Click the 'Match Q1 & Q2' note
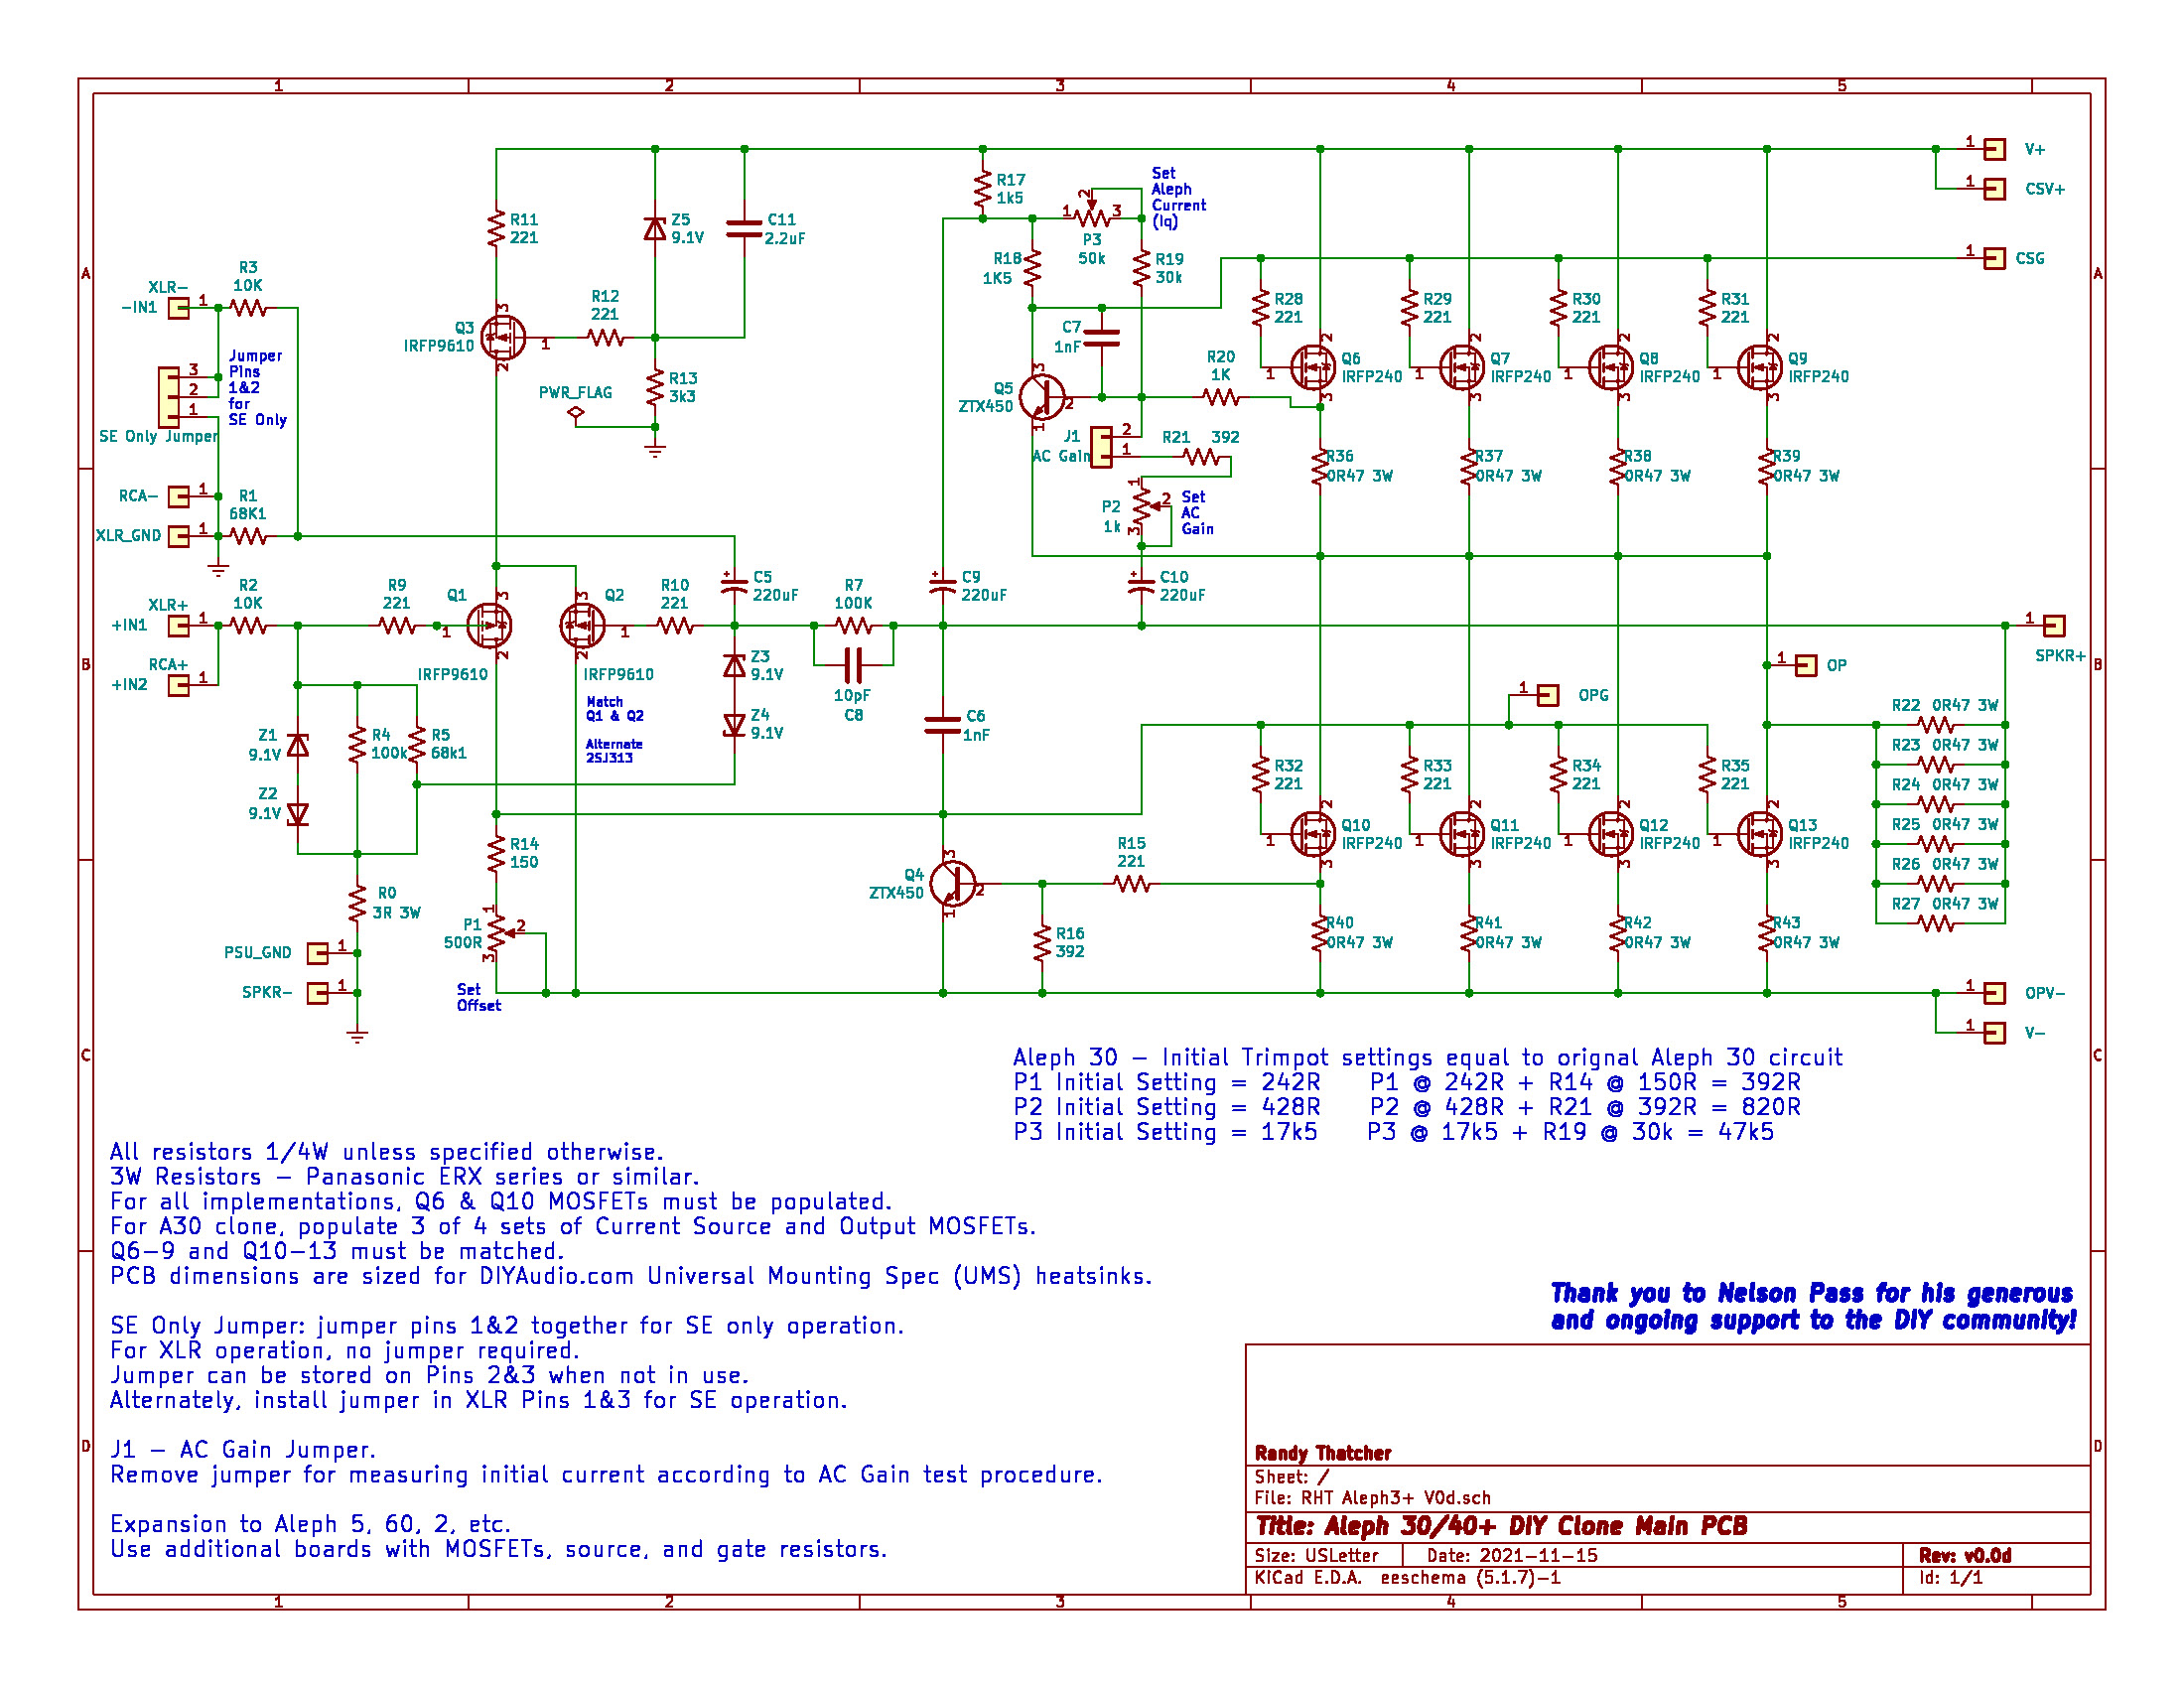 [615, 709]
